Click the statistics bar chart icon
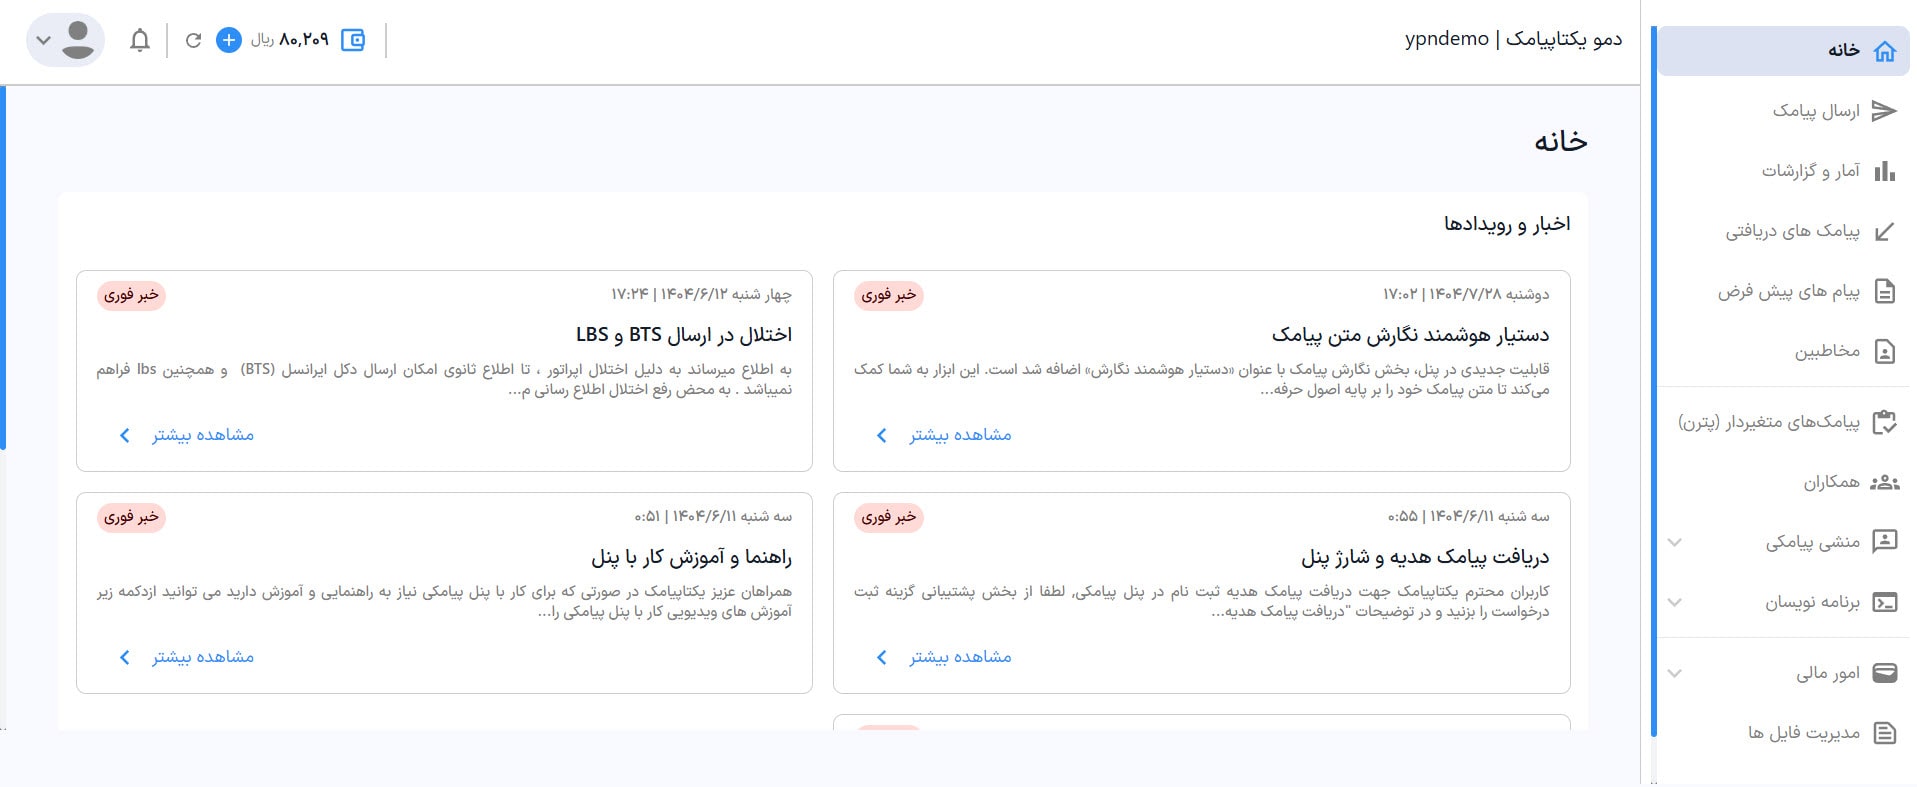The width and height of the screenshot is (1917, 787). pos(1884,171)
